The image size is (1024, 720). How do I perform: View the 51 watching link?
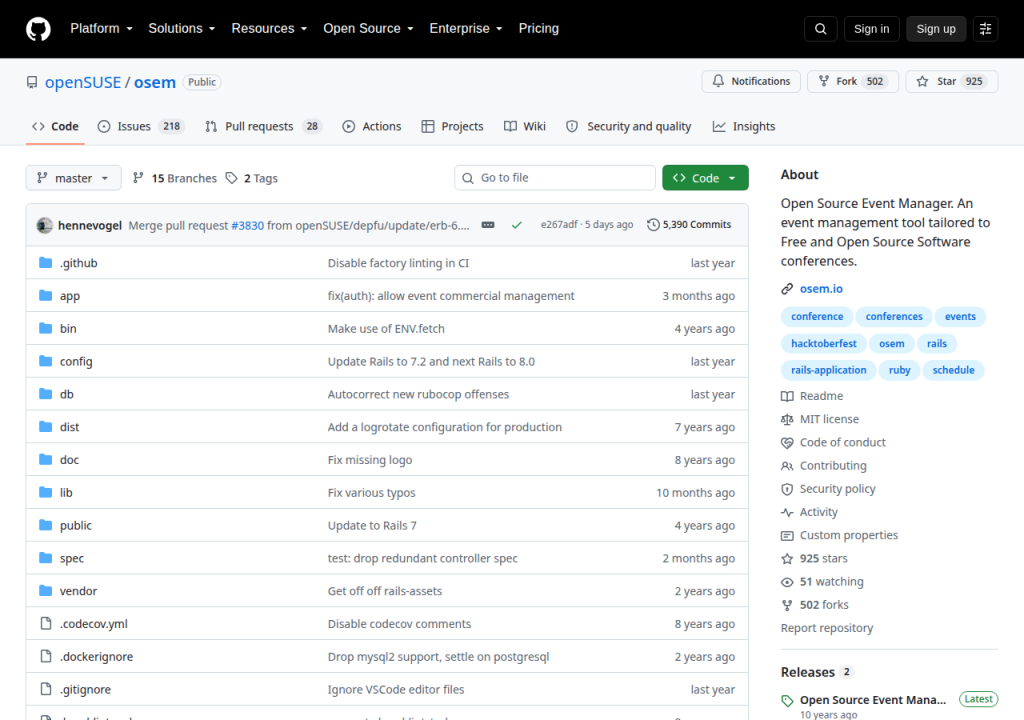click(x=823, y=581)
